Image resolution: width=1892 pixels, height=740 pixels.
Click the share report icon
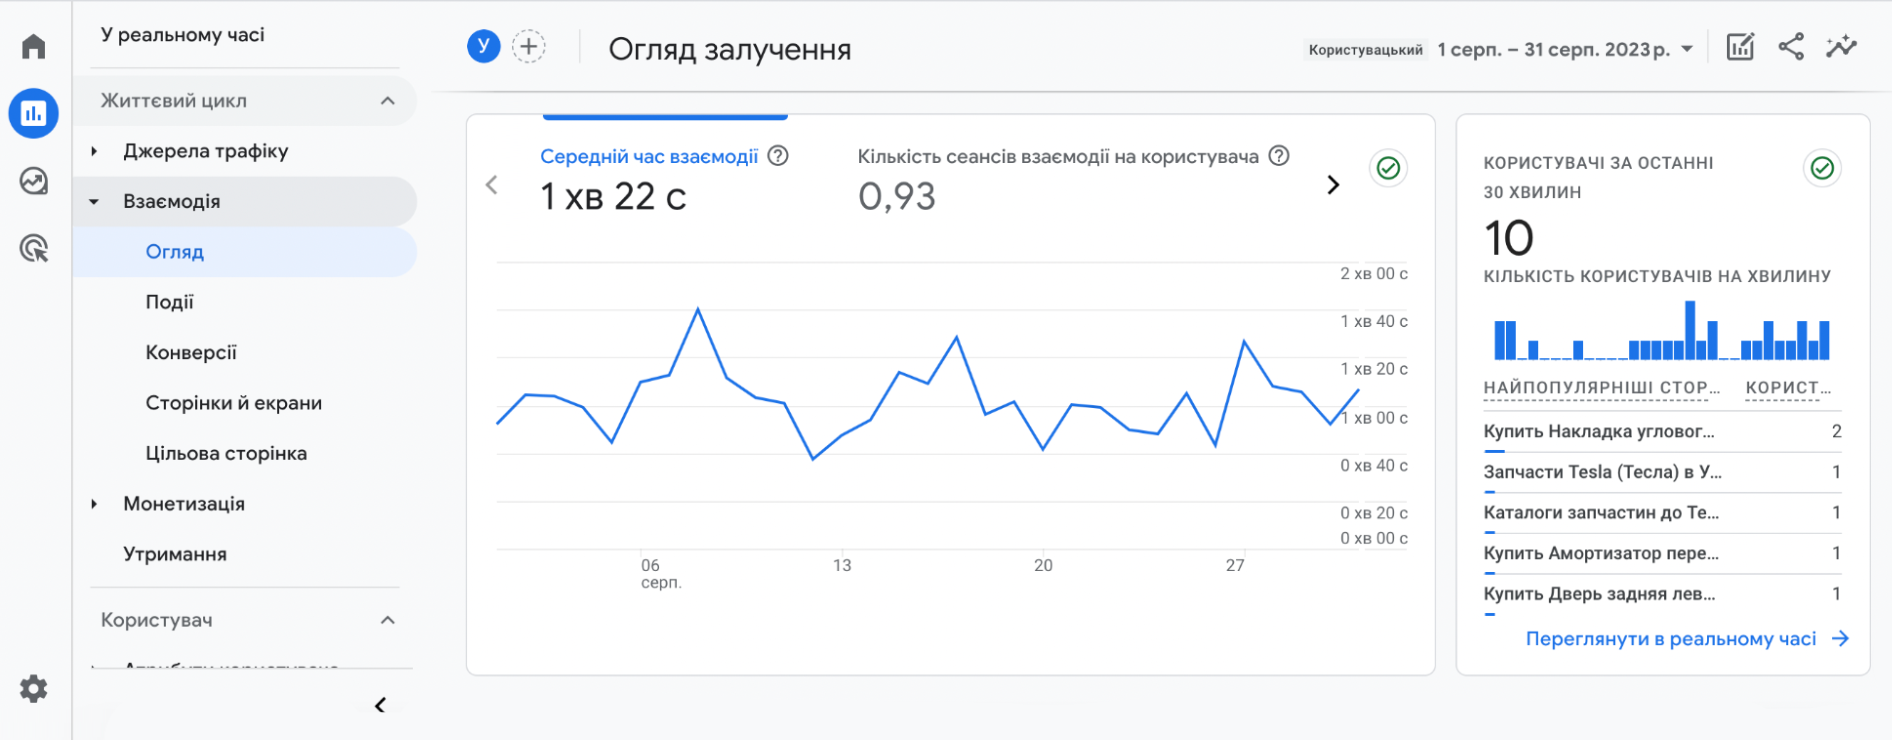(1790, 47)
